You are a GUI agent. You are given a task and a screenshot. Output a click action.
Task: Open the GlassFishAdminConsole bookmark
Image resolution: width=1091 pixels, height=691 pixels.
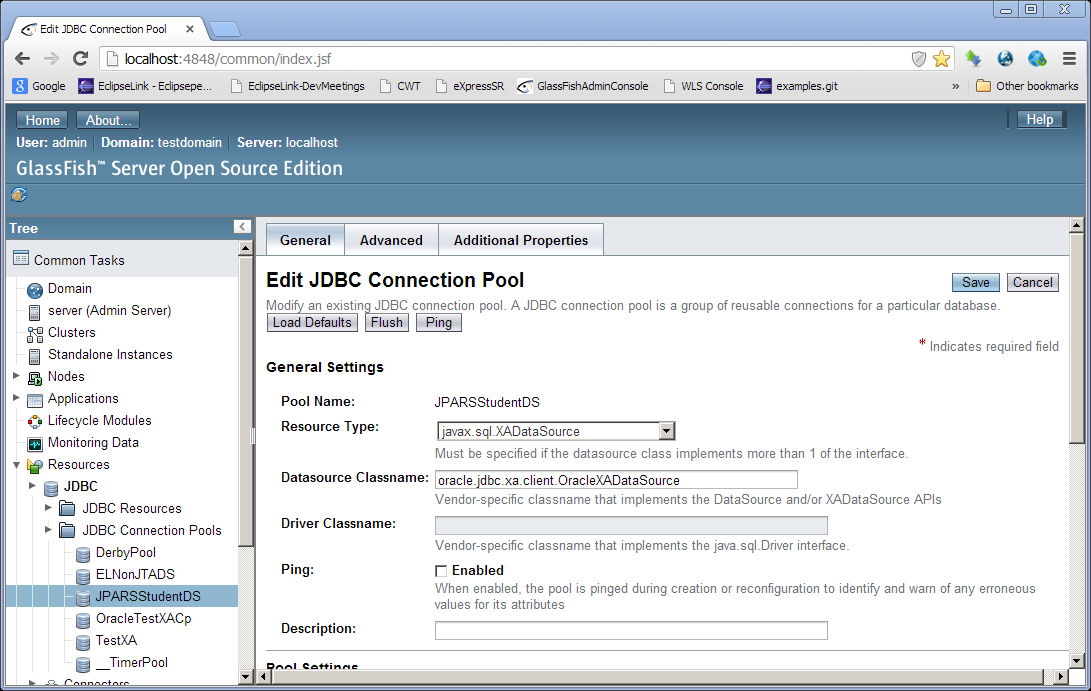[x=583, y=86]
